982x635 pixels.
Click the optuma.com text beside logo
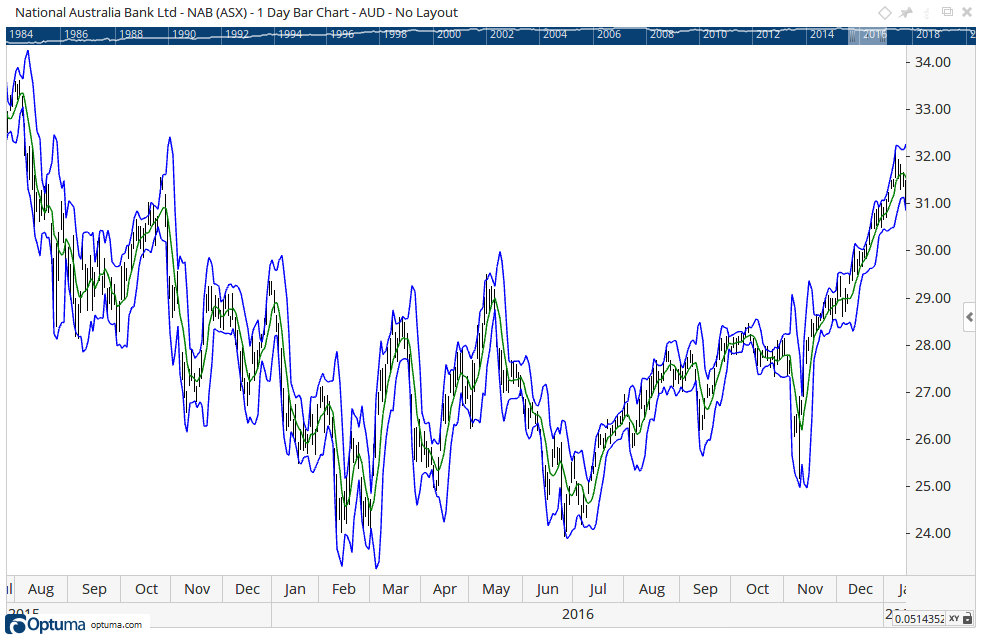coord(116,624)
